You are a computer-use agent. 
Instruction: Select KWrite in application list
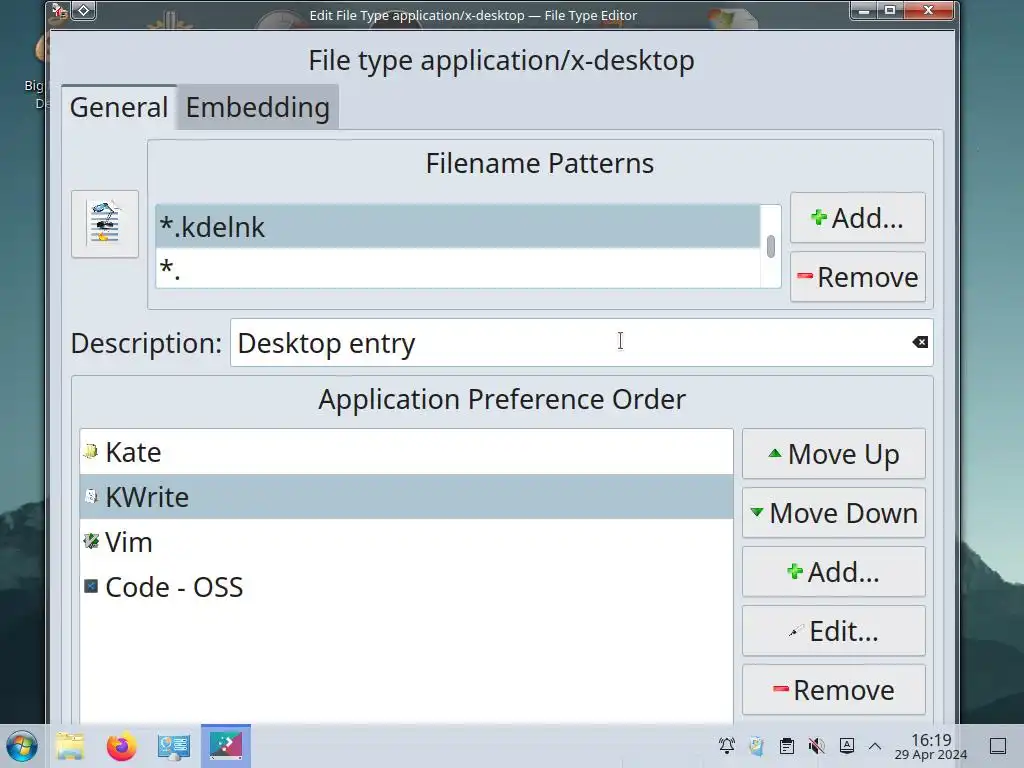(x=406, y=497)
